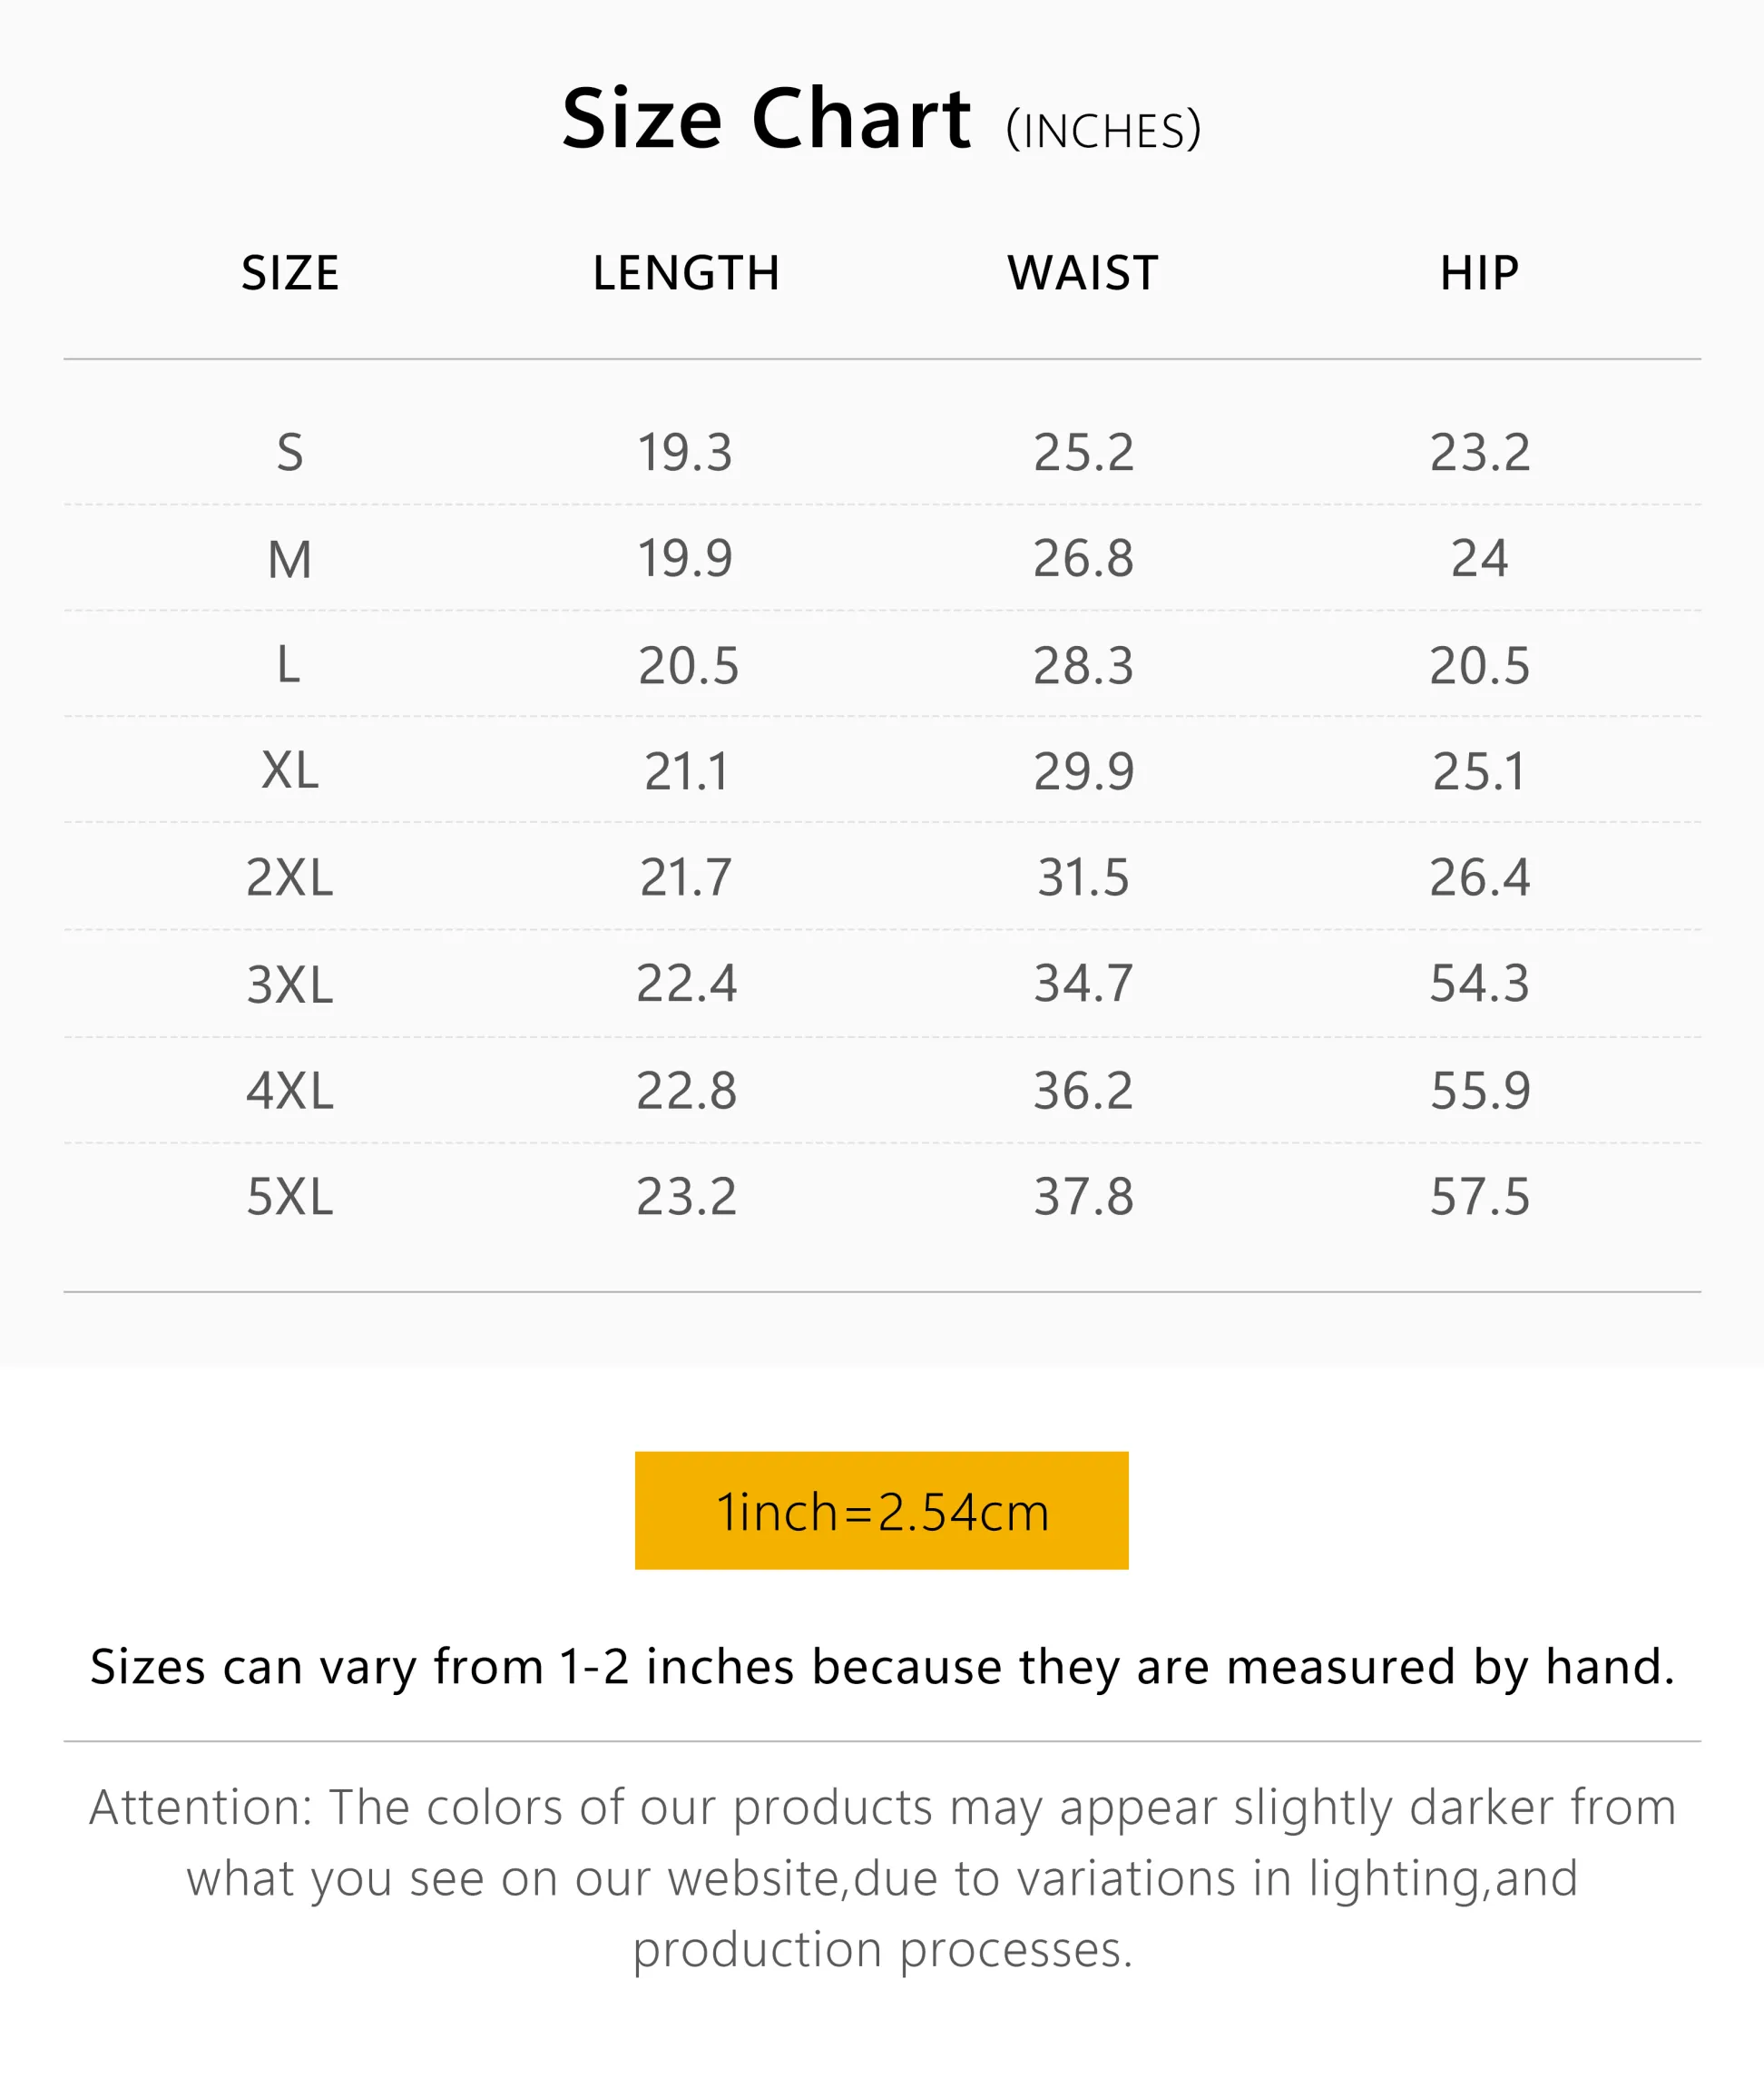Click the Attention color disclaimer paragraph
1764x2077 pixels.
881,1877
